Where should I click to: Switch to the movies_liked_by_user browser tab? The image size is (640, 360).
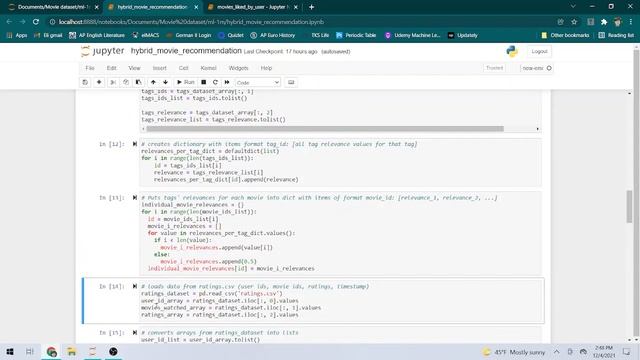253,7
